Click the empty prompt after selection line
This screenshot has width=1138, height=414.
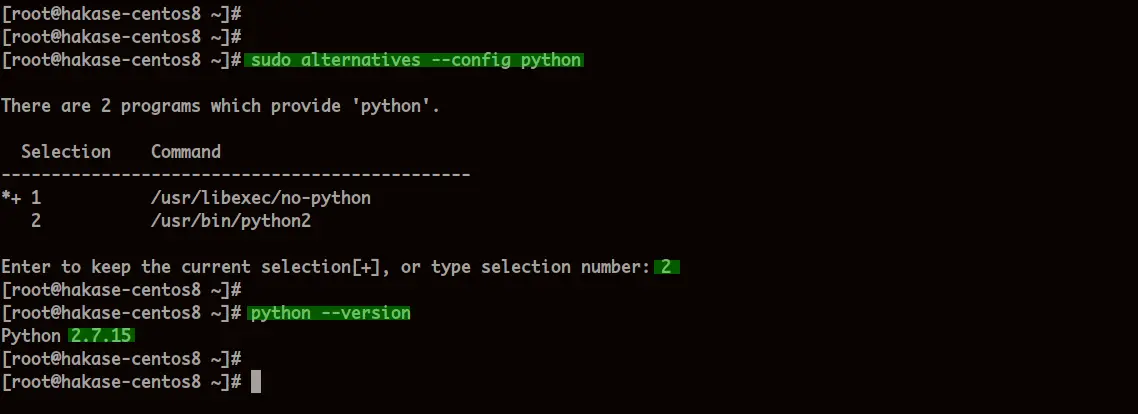click(121, 291)
